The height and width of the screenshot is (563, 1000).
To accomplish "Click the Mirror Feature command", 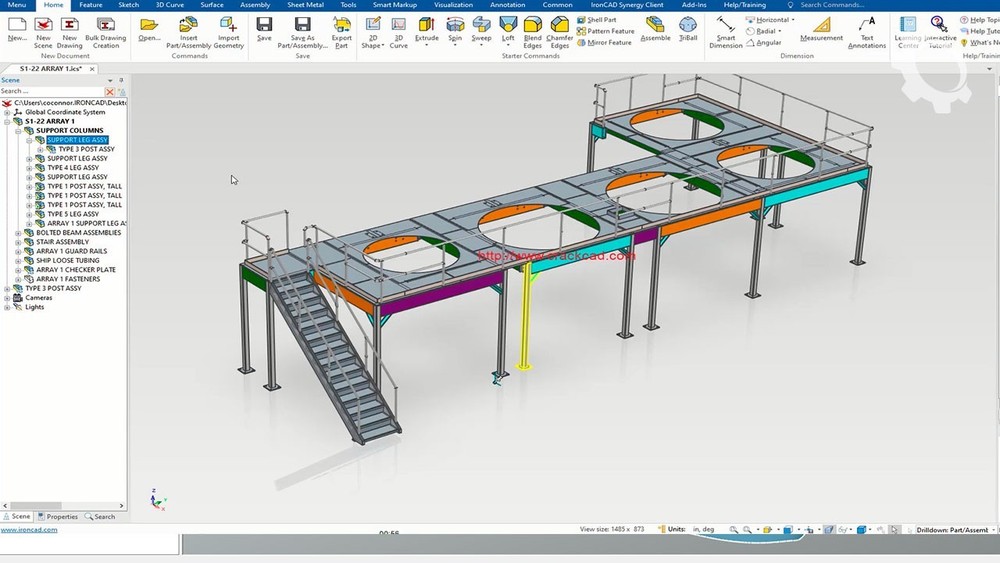I will point(605,42).
